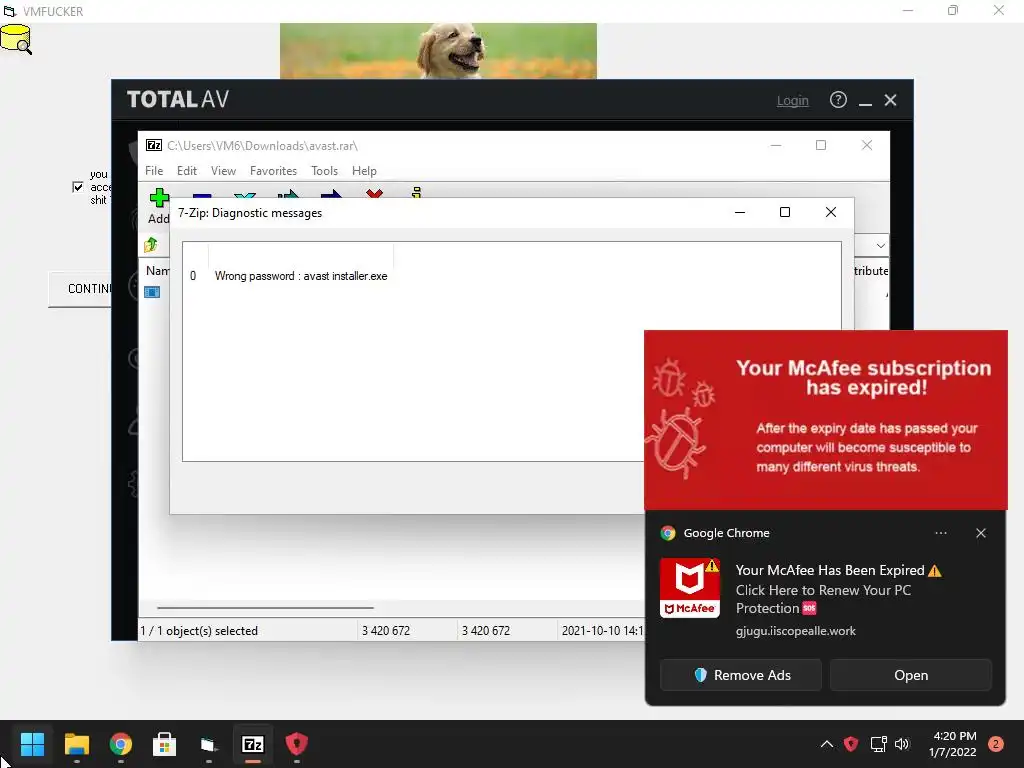The width and height of the screenshot is (1024, 768).
Task: Click the red shield TotalAV taskbar icon
Action: click(296, 744)
